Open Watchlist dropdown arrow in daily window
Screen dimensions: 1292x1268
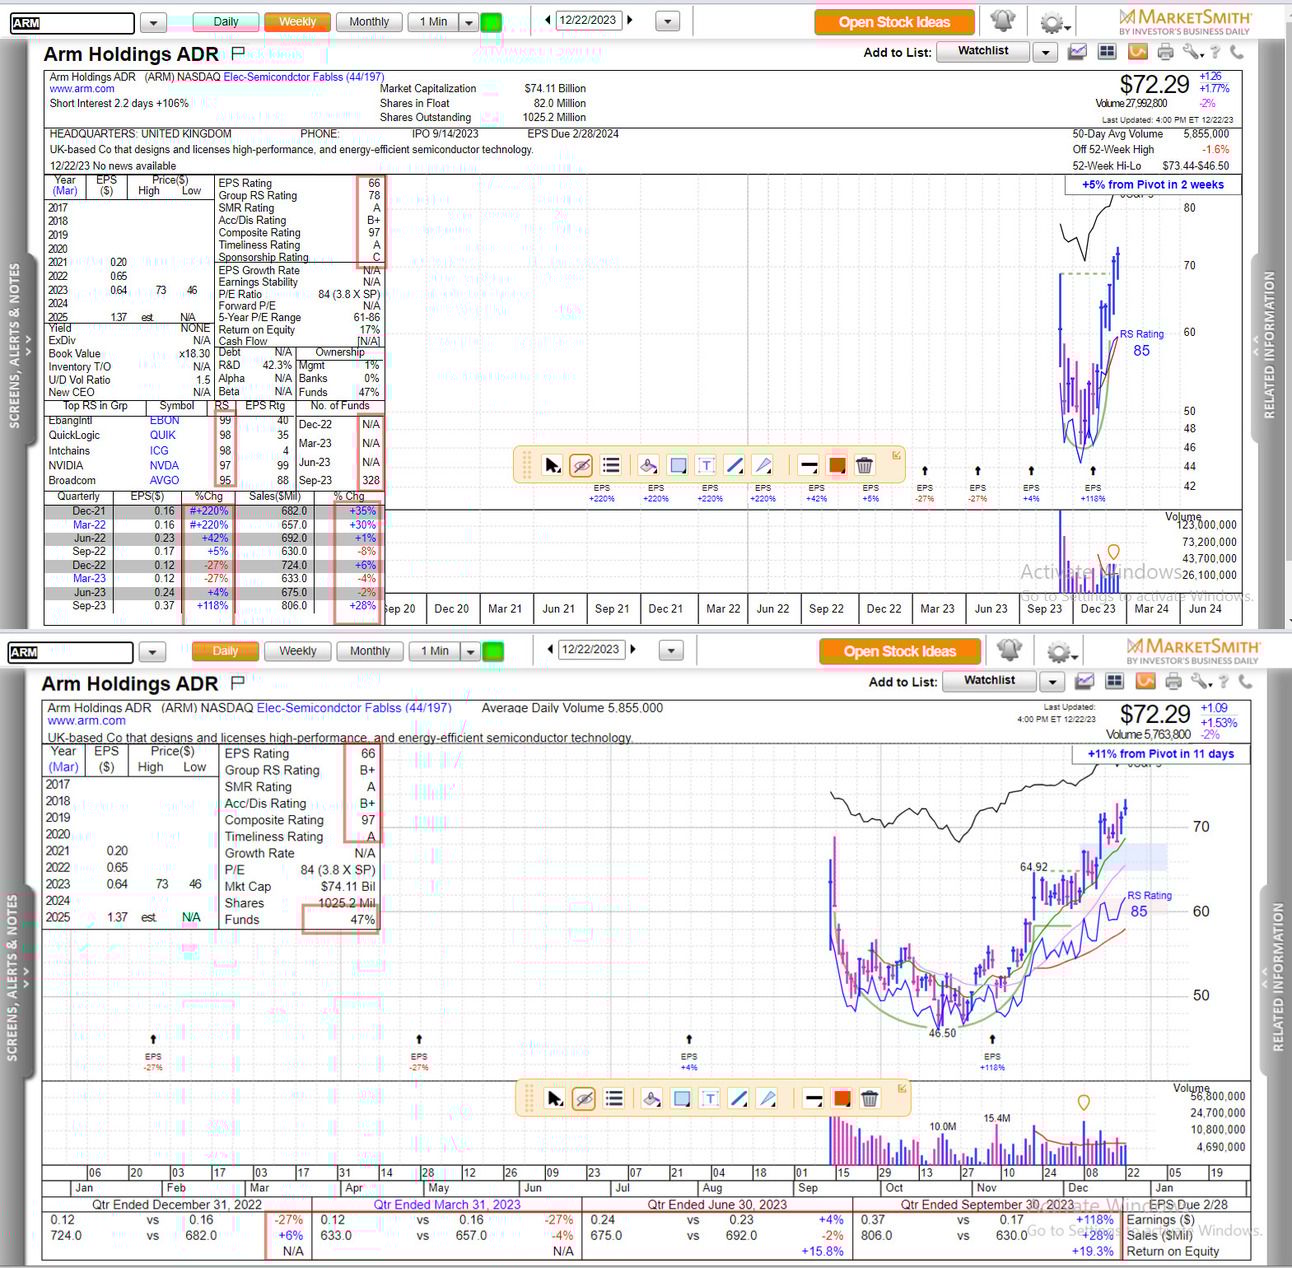pyautogui.click(x=1051, y=682)
